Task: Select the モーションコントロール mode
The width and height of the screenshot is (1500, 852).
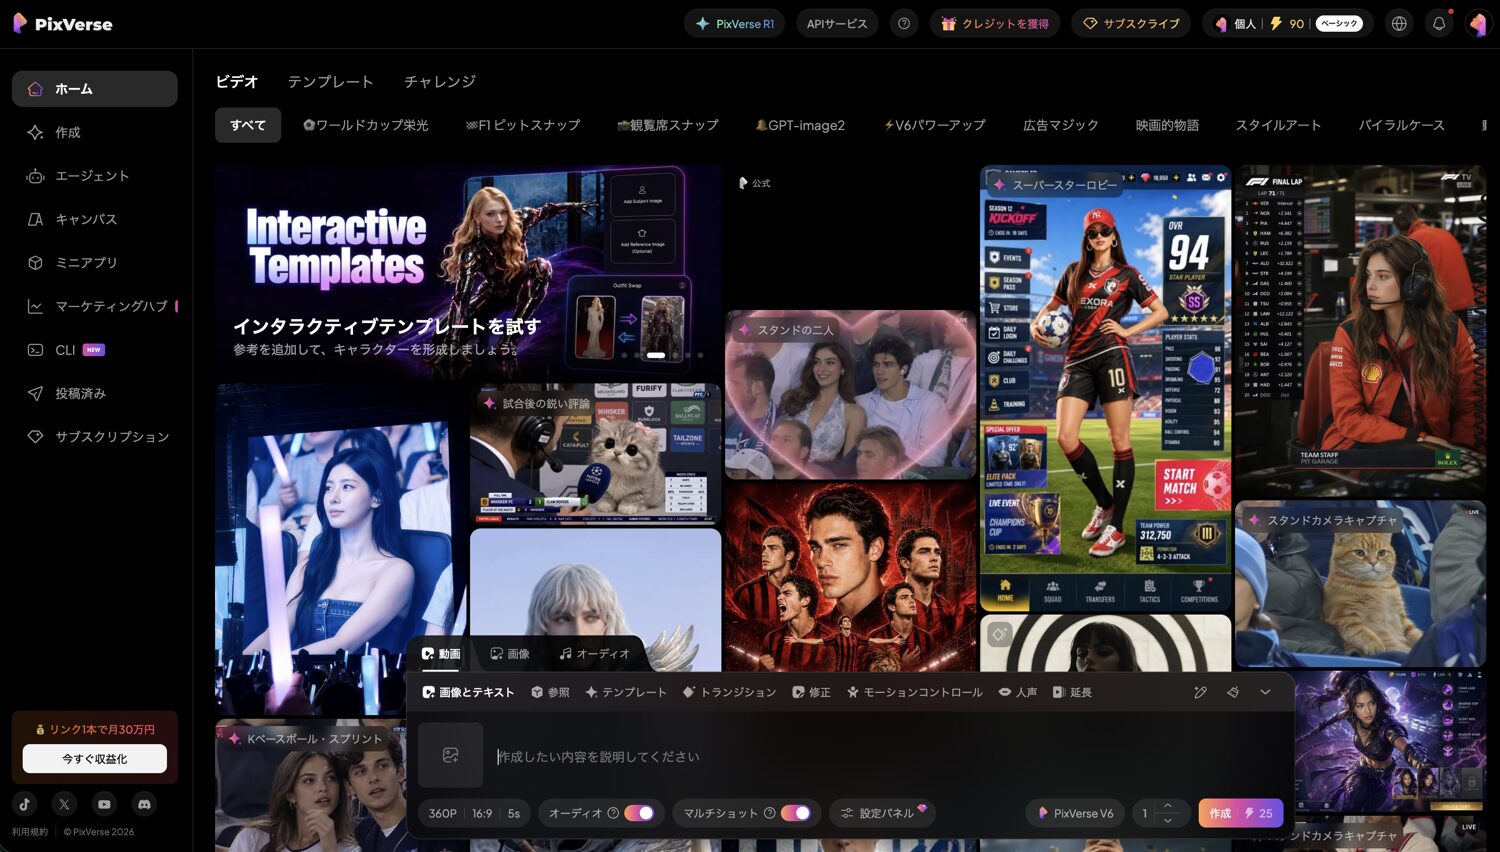Action: tap(914, 692)
